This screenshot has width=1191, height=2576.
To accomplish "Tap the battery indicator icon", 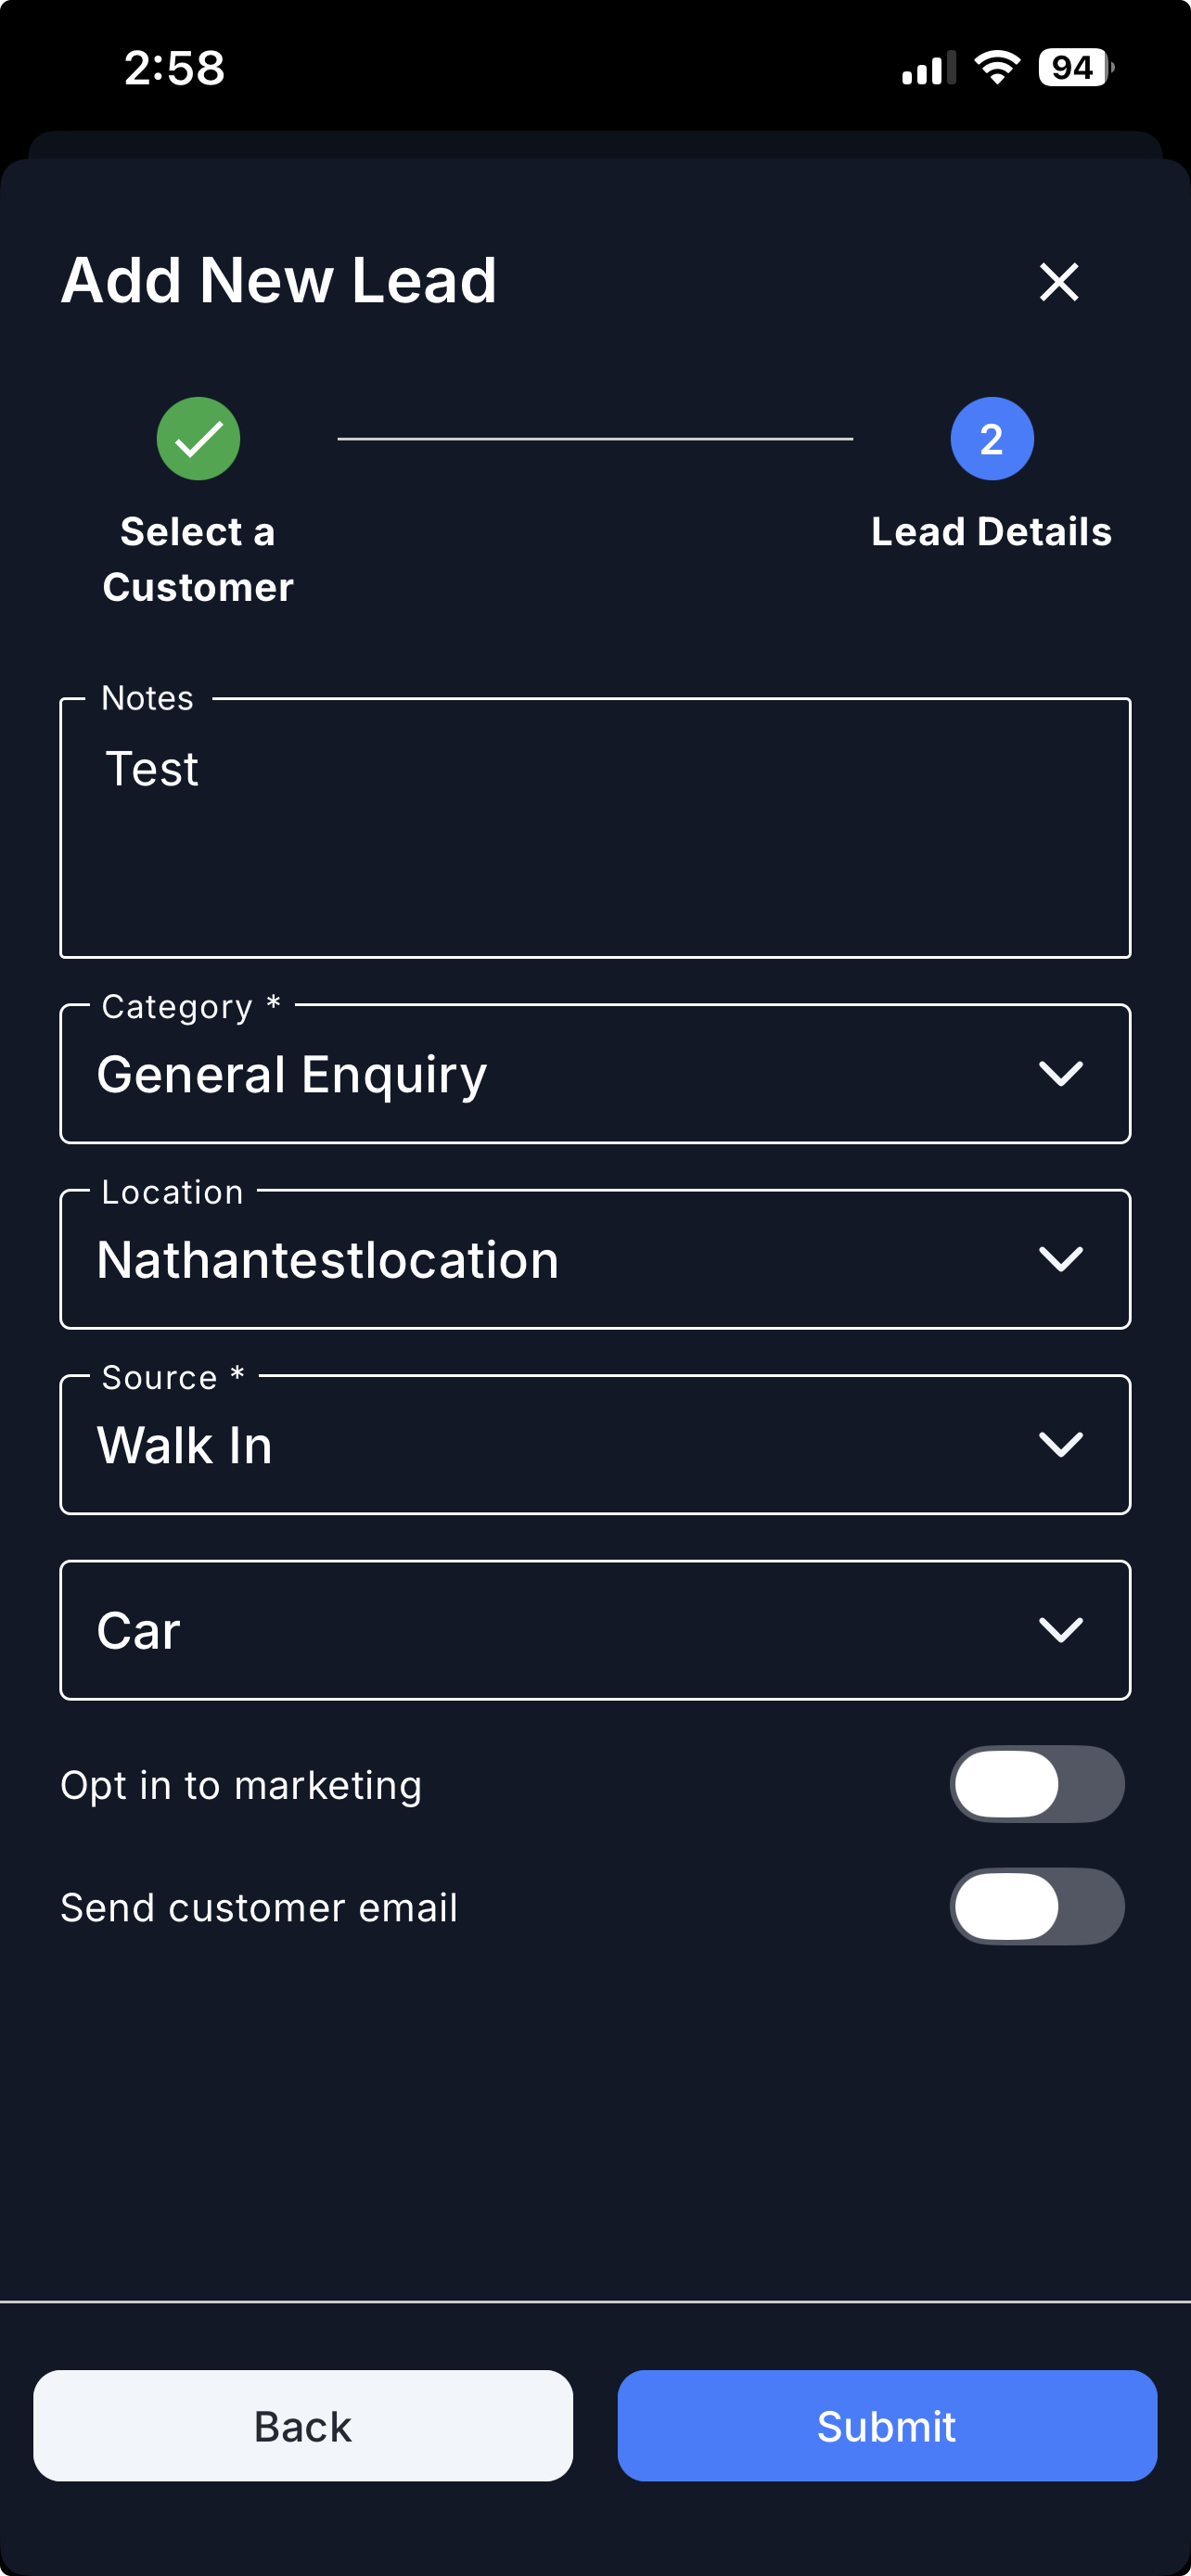I will tap(1075, 68).
